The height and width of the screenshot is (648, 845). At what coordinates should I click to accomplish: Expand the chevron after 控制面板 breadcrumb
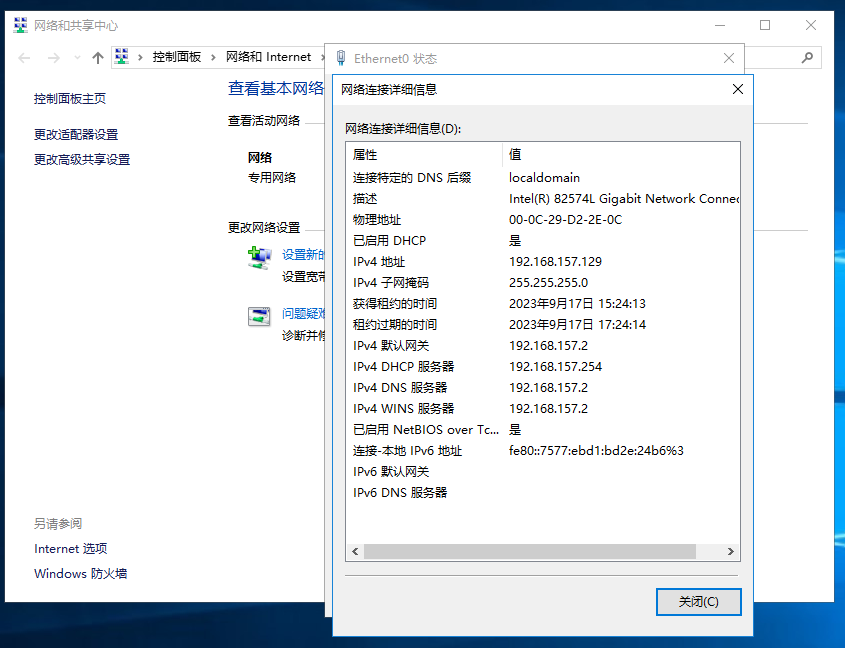click(x=213, y=57)
